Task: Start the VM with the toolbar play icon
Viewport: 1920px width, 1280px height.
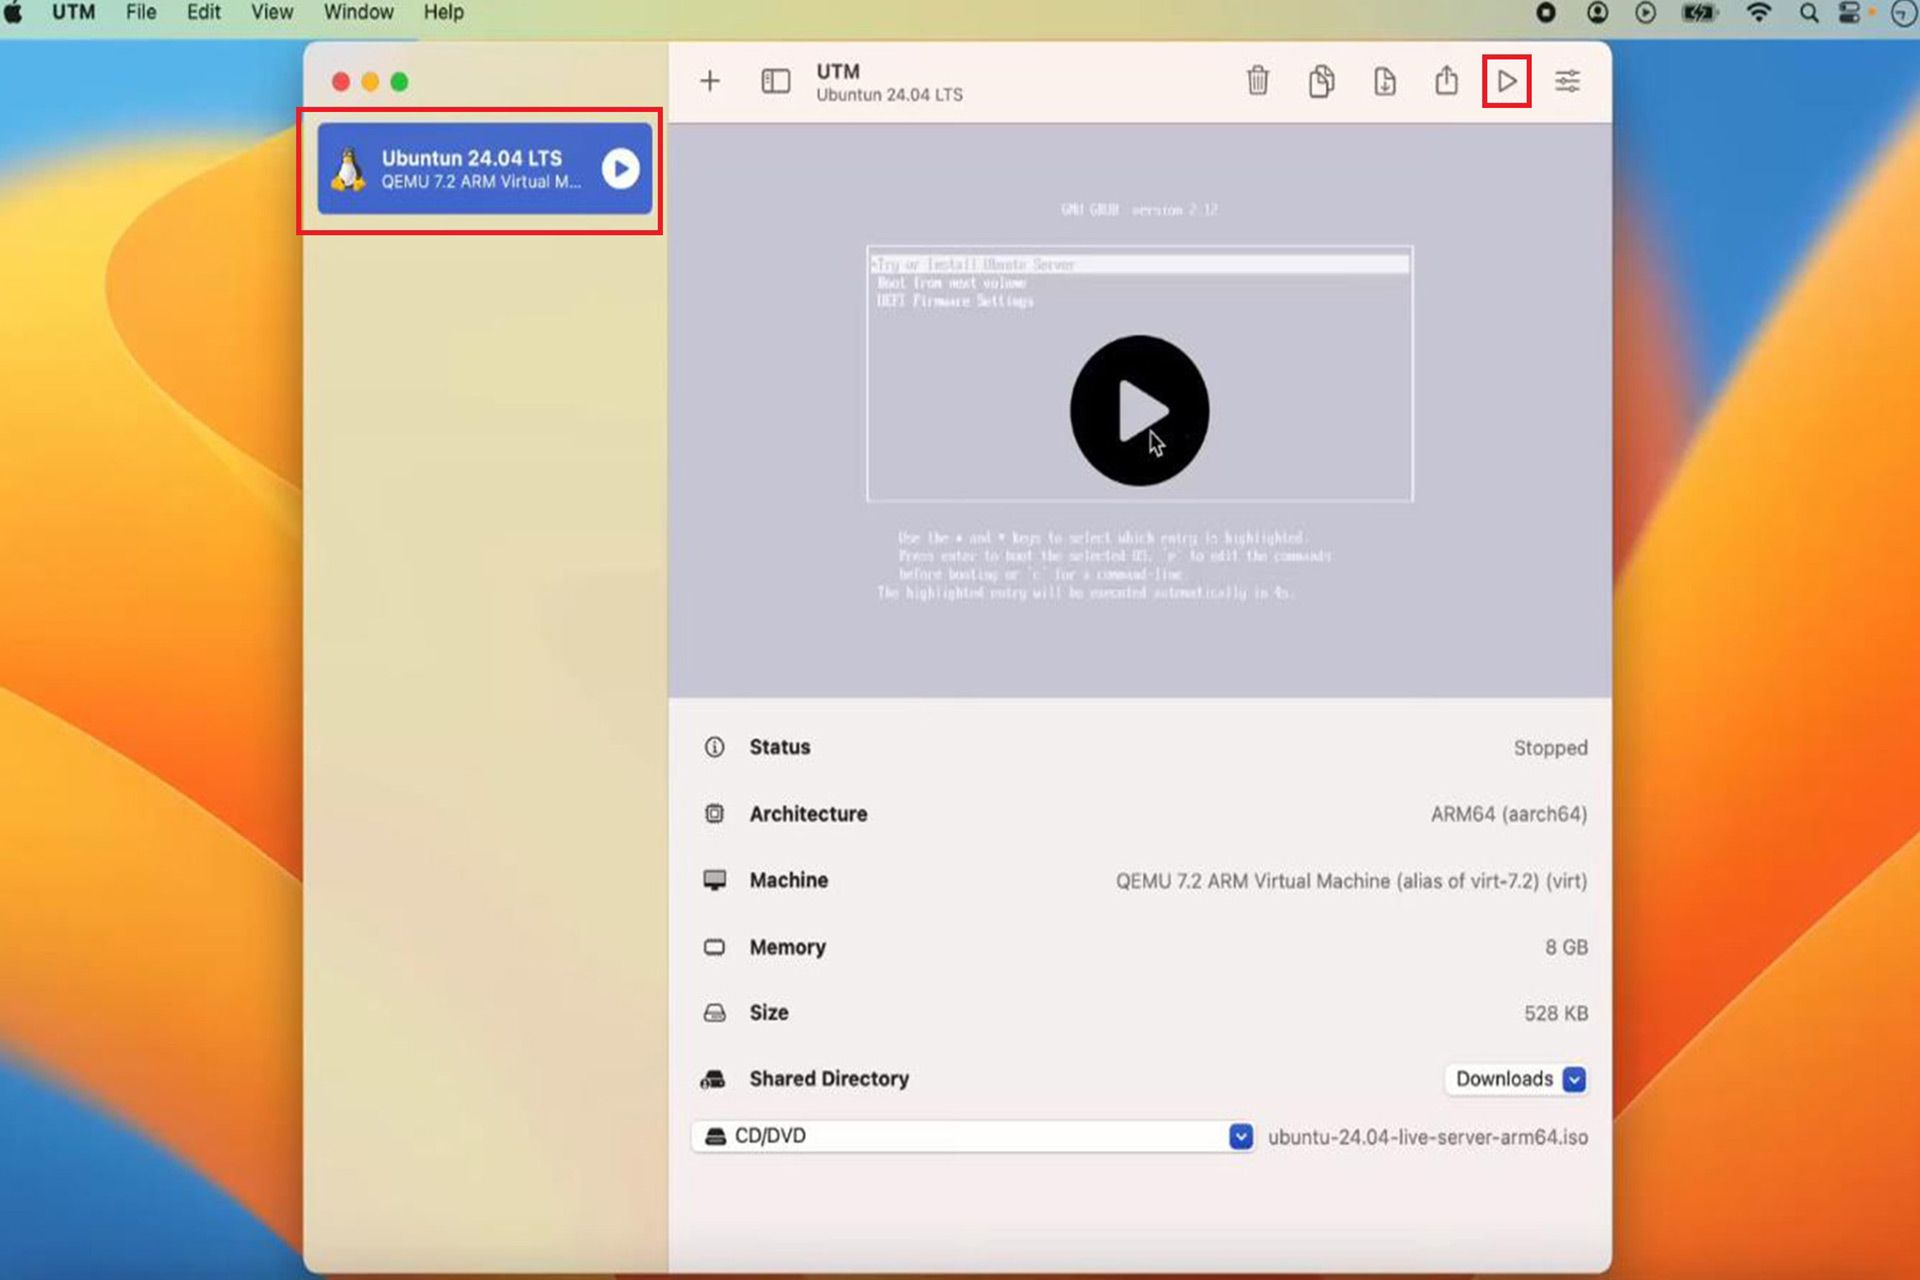Action: coord(1507,81)
